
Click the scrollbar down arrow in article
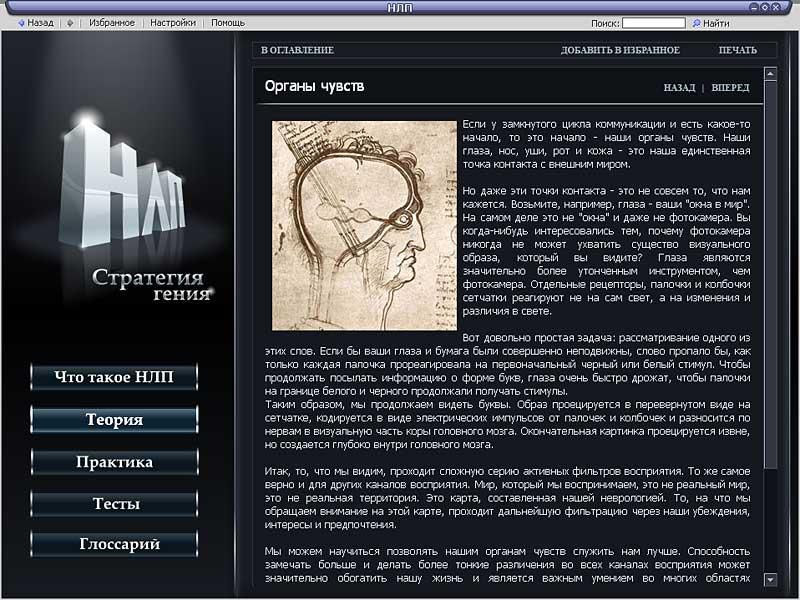coord(770,579)
